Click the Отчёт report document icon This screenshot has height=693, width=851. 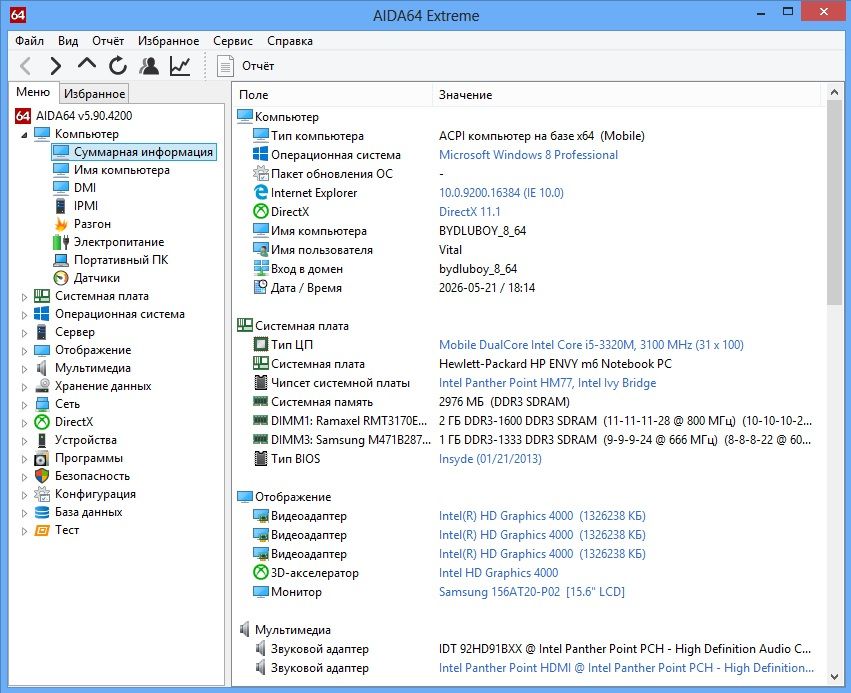tap(225, 66)
